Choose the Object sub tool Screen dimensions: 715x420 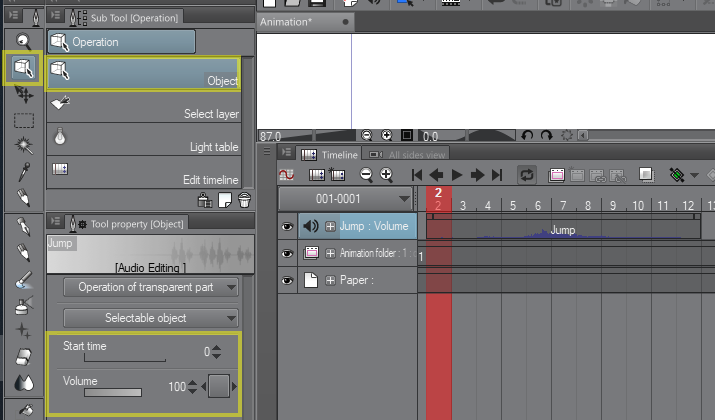(143, 73)
